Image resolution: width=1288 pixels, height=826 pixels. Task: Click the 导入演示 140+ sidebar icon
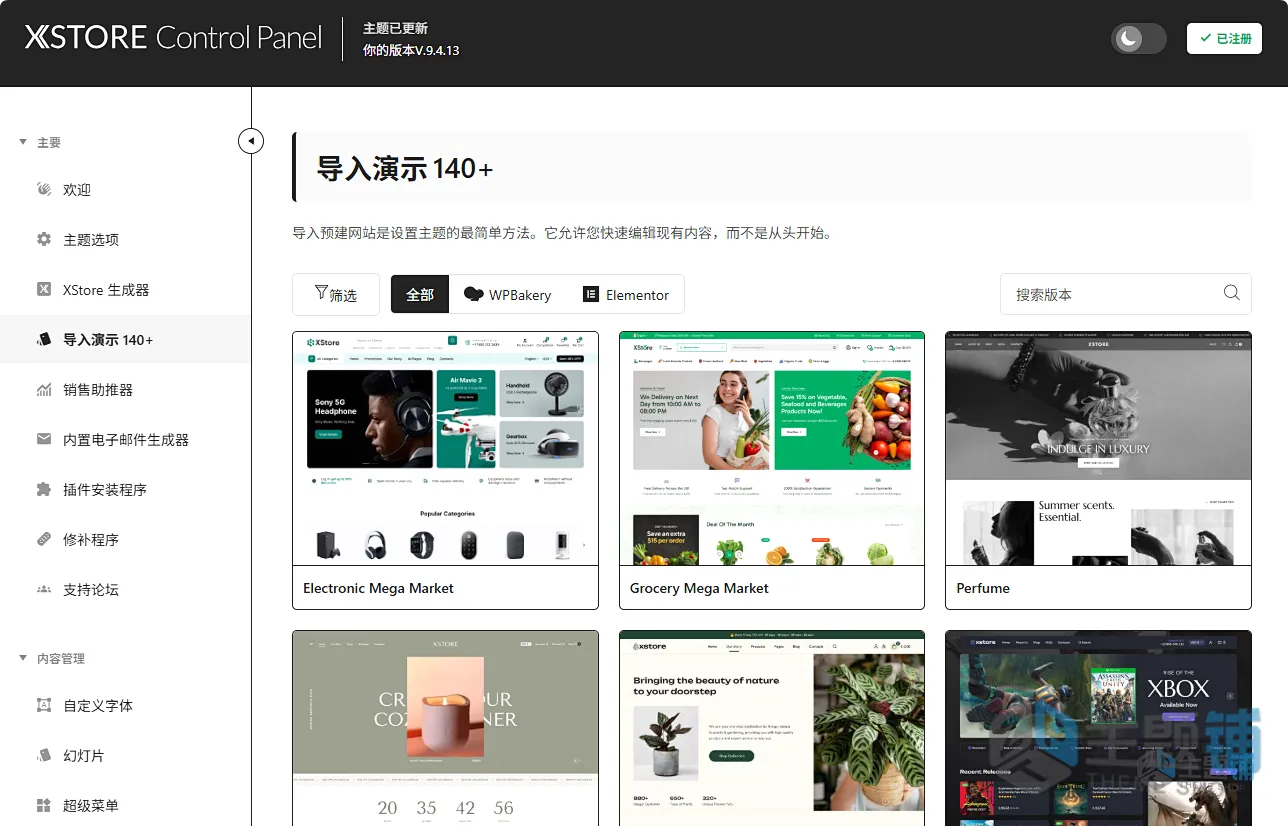(x=44, y=339)
